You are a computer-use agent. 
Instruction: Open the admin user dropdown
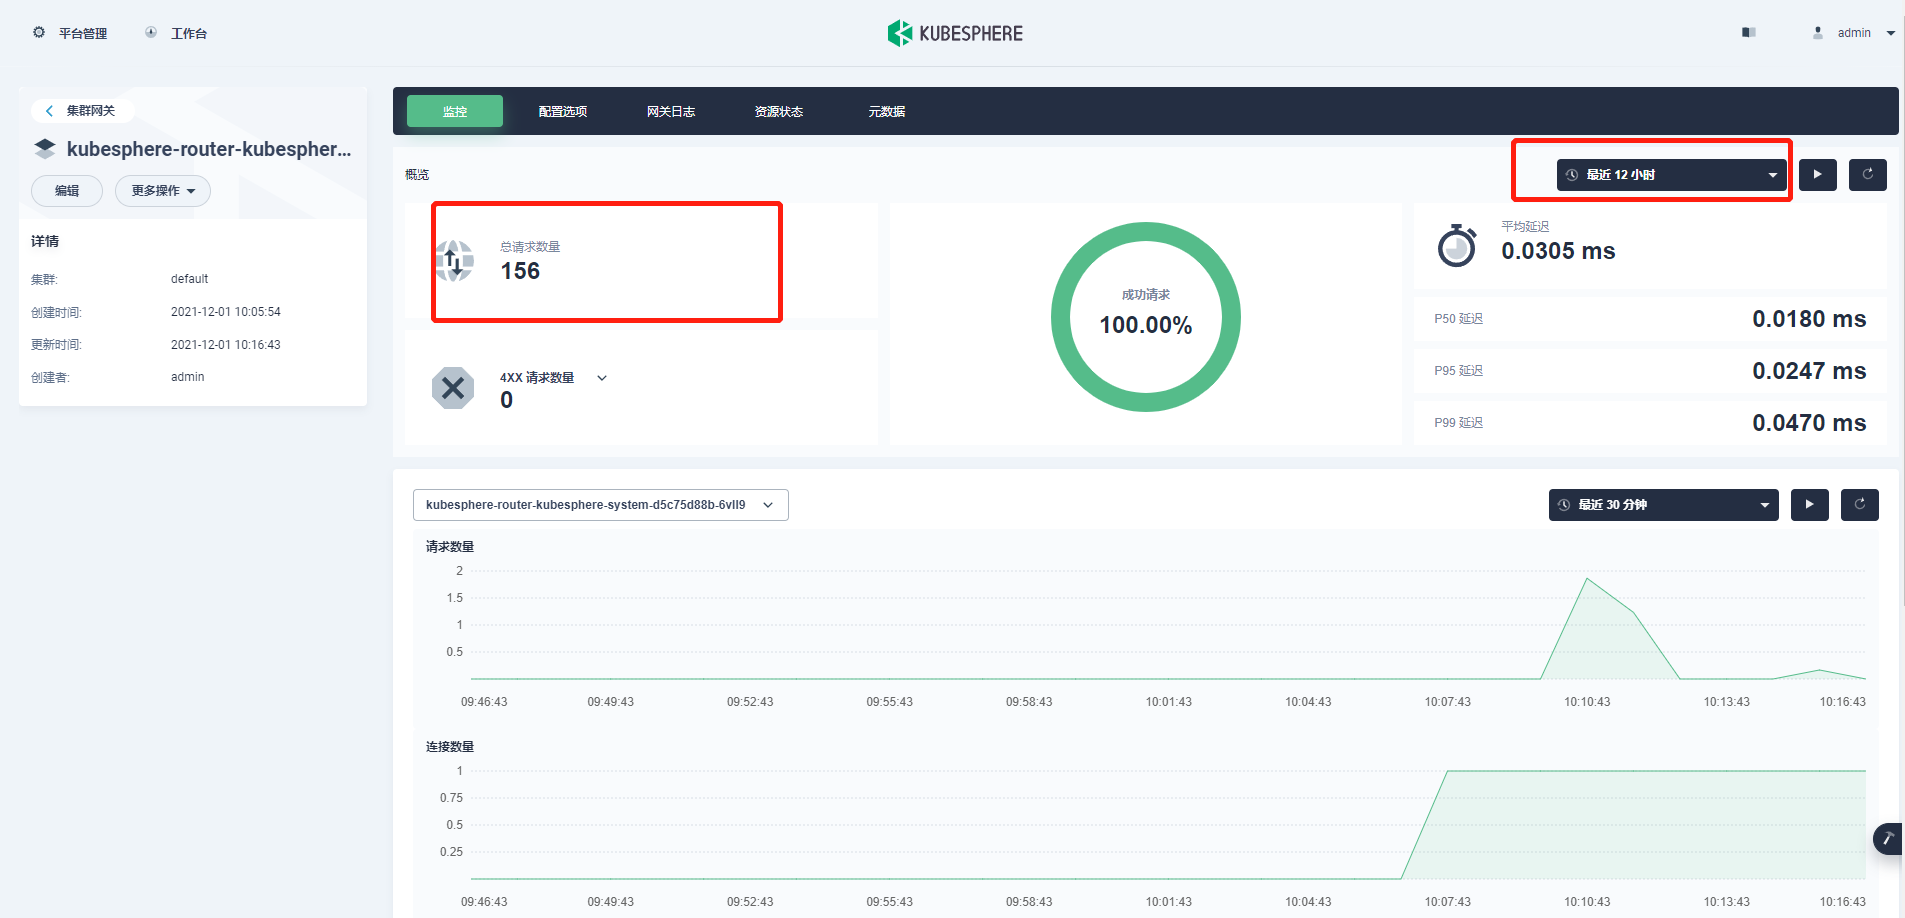pos(1856,33)
